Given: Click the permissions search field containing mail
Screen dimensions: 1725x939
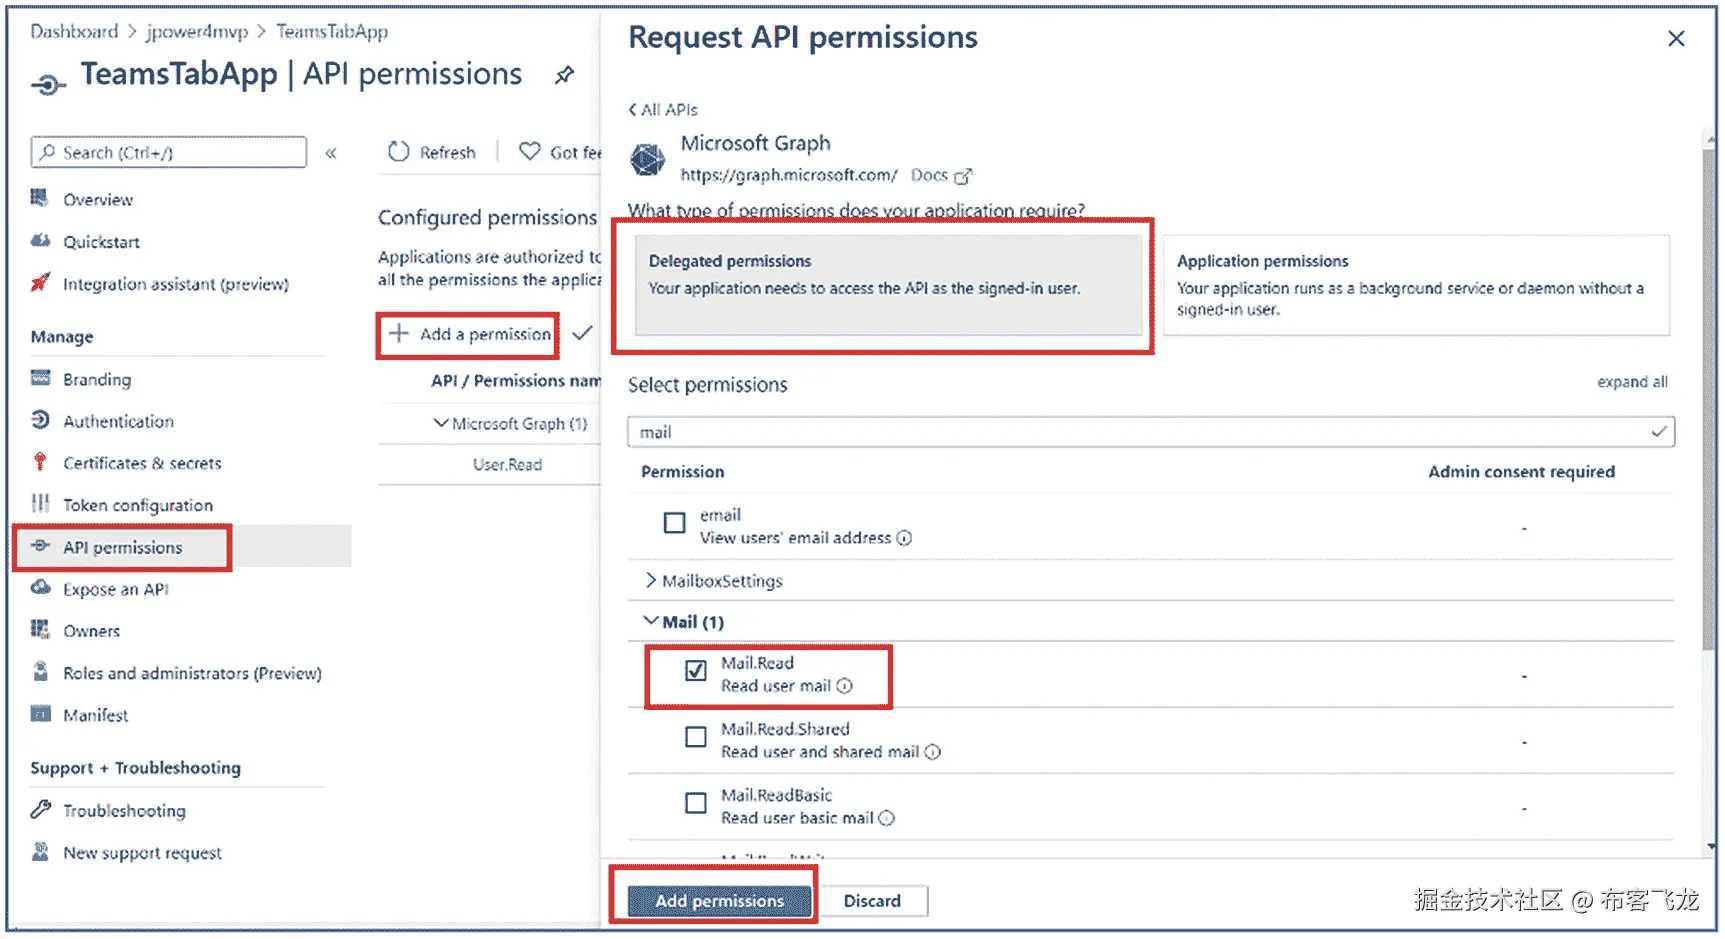Looking at the screenshot, I should pos(1140,432).
